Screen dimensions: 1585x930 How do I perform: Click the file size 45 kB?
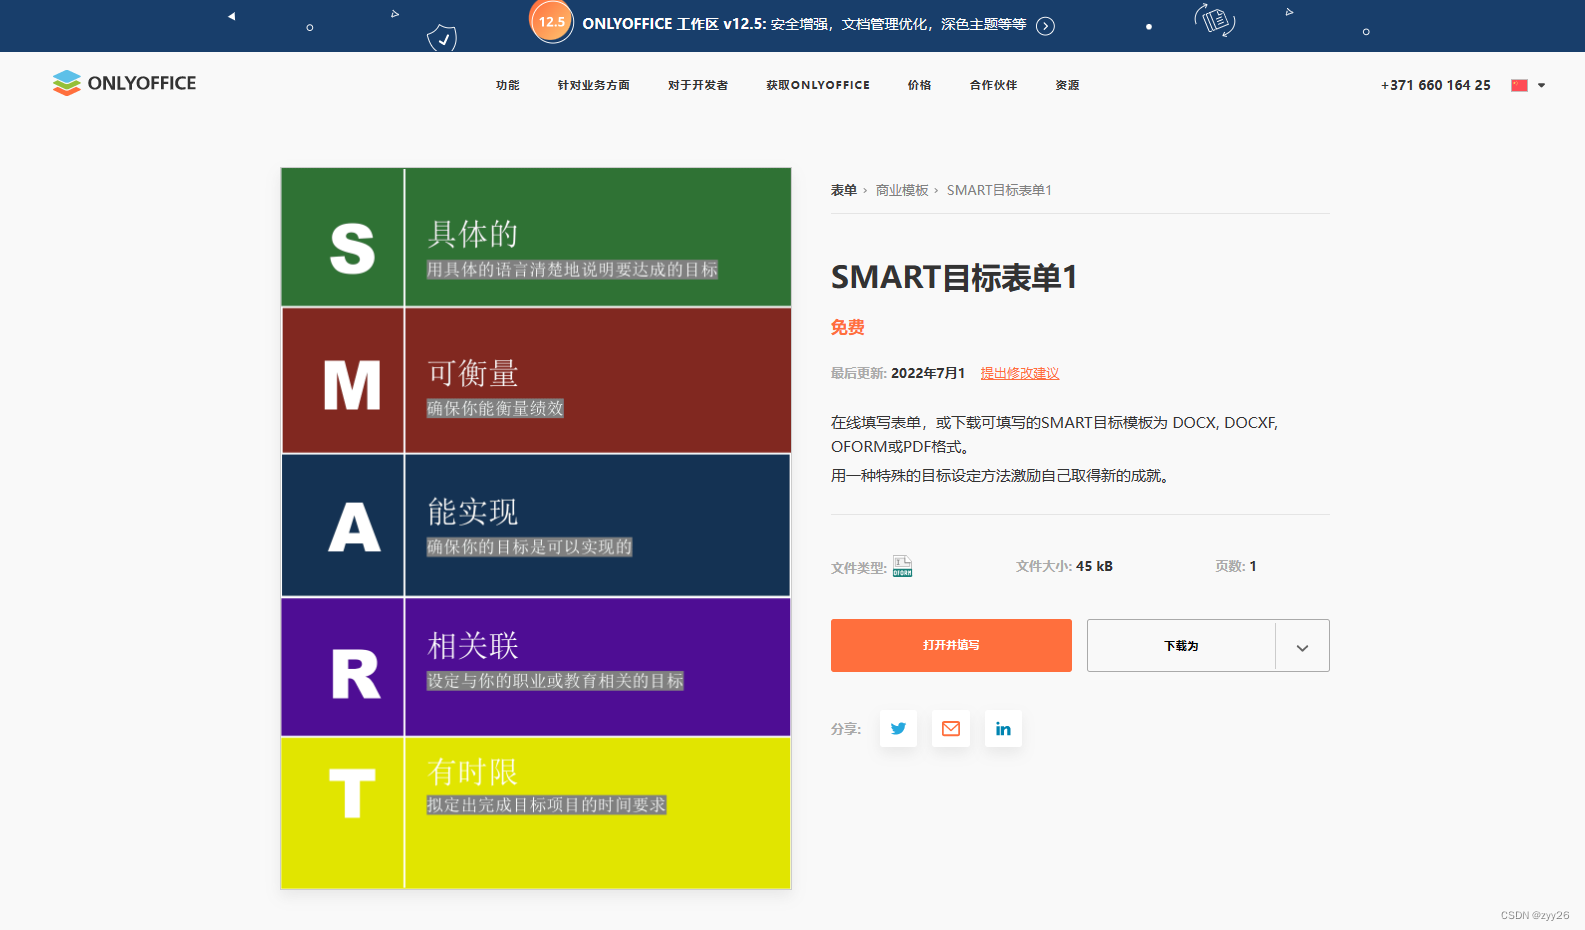(1094, 566)
